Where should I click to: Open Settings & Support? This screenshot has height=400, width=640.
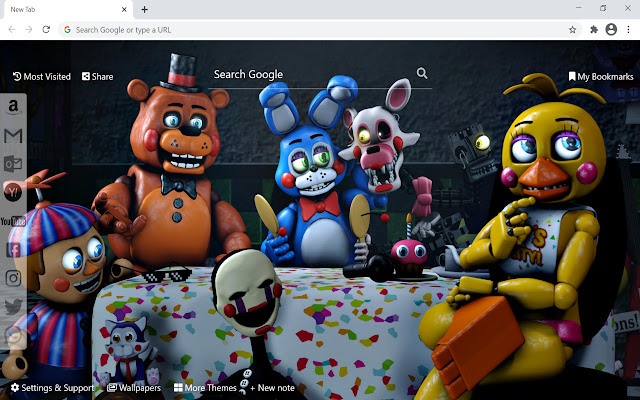pyautogui.click(x=52, y=388)
